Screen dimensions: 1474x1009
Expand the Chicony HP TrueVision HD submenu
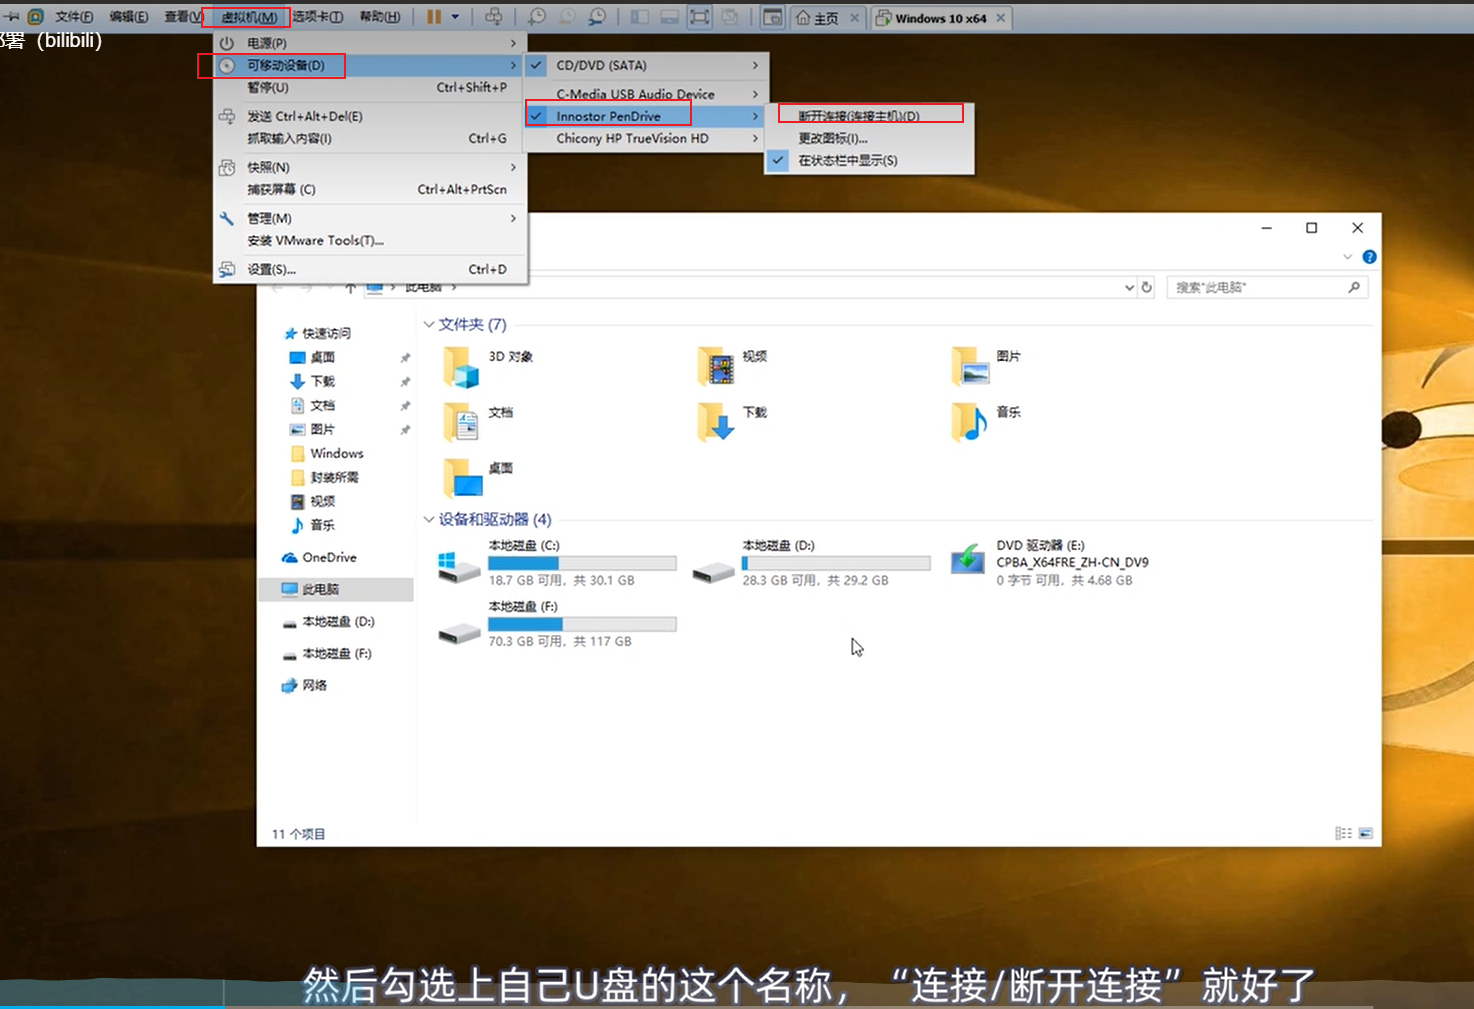click(x=647, y=138)
